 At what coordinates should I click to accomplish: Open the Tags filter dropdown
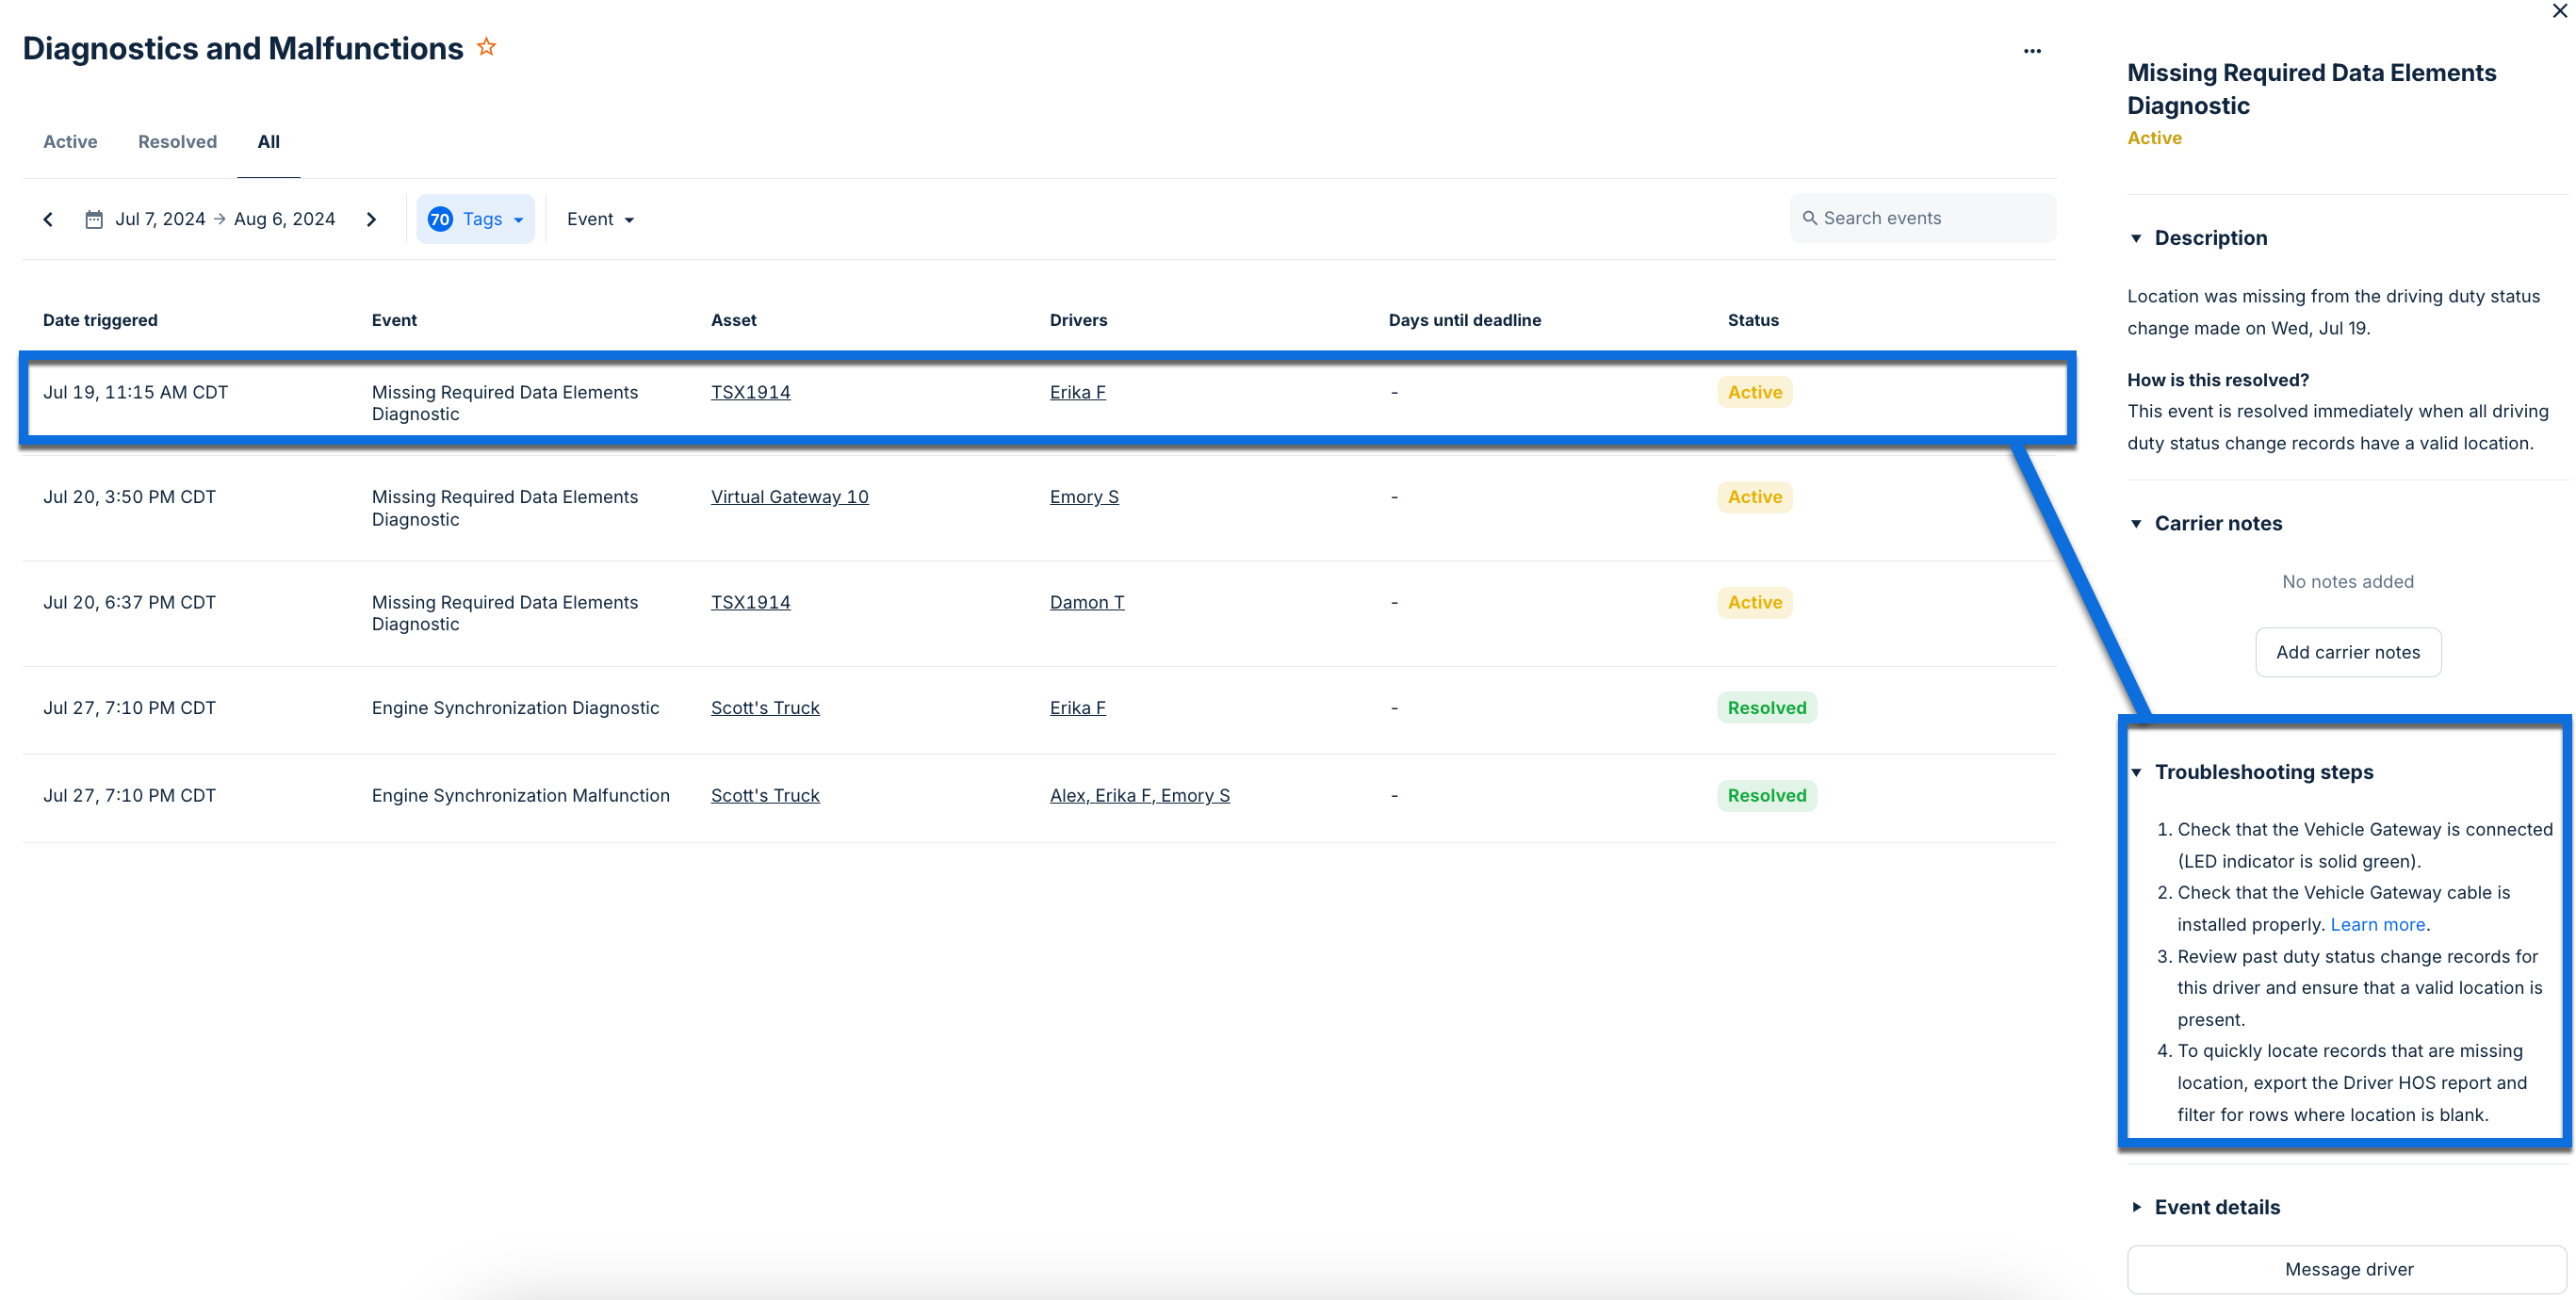476,219
